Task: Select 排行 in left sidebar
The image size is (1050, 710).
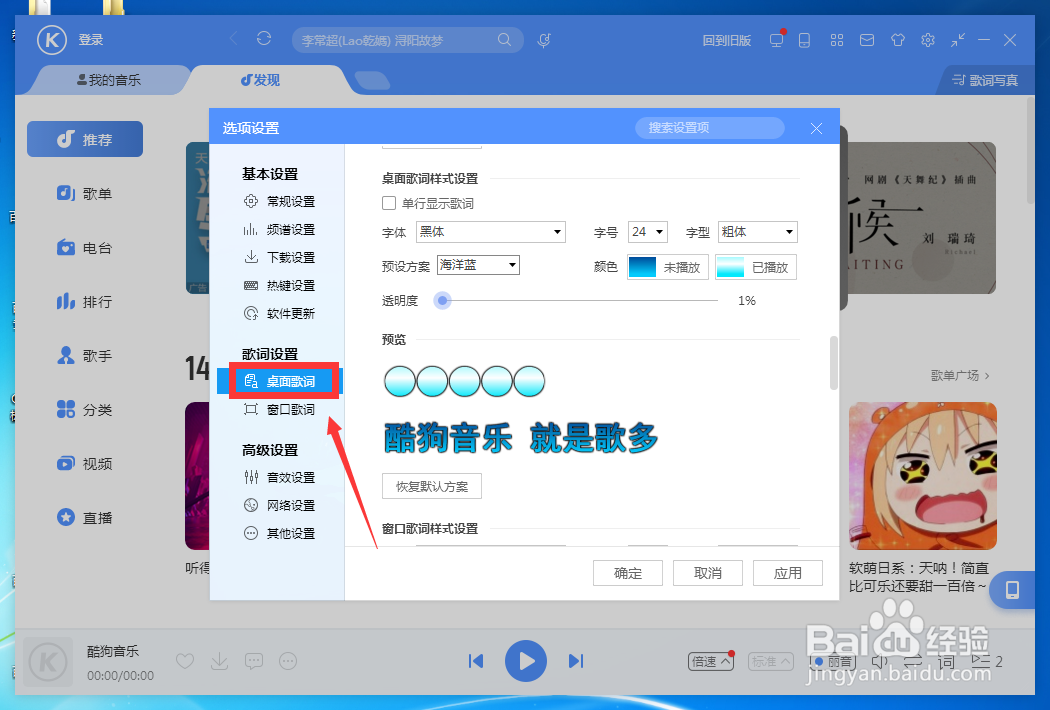Action: [x=85, y=302]
